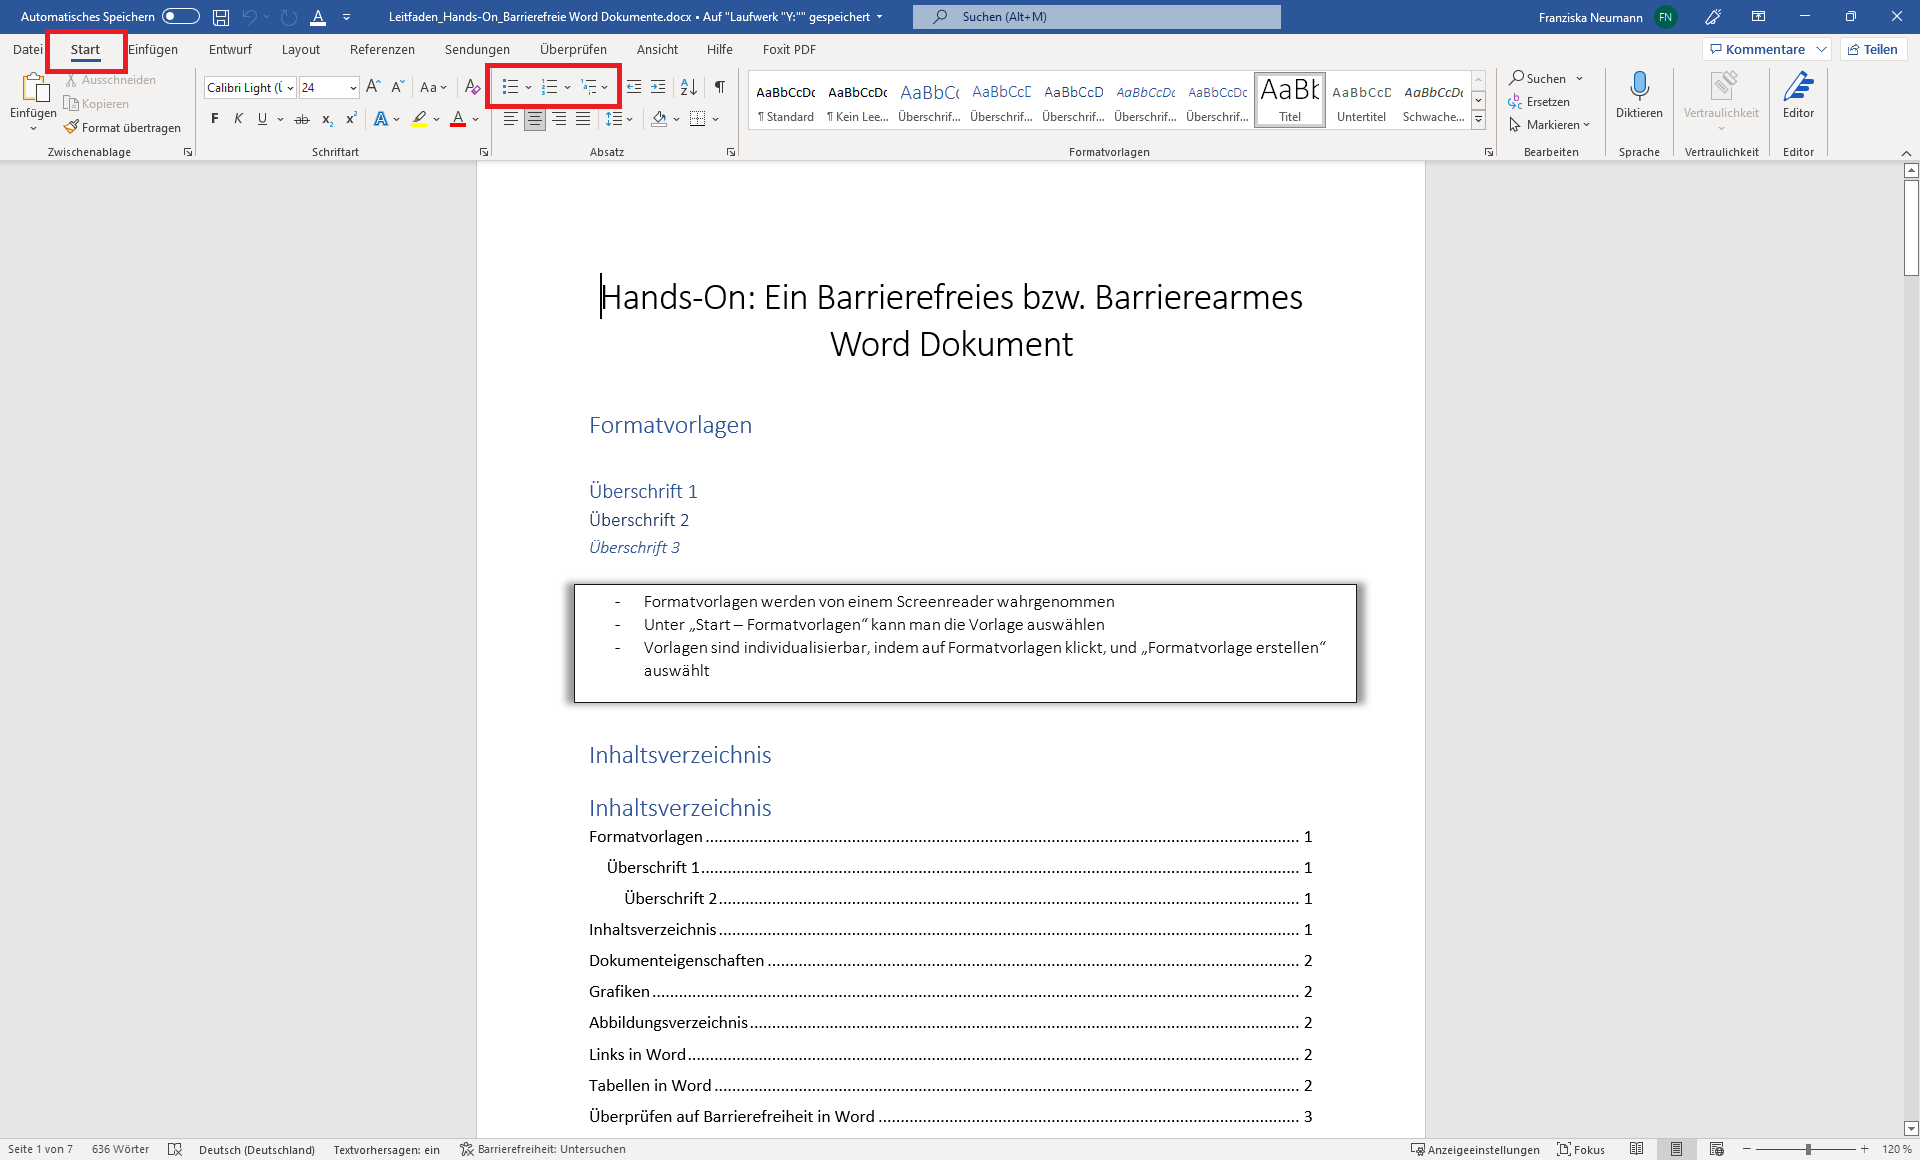Open Ersetzen in the Bearbeiten group

click(1540, 101)
